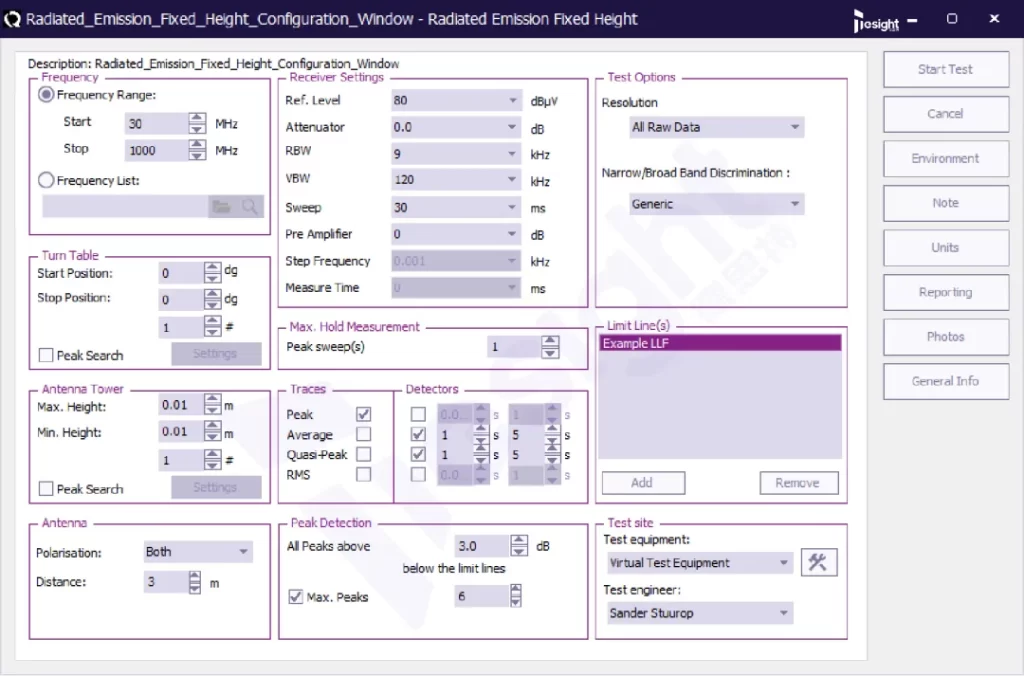The image size is (1024, 676).
Task: Enable Antenna Tower Peak Search checkbox
Action: tap(46, 489)
